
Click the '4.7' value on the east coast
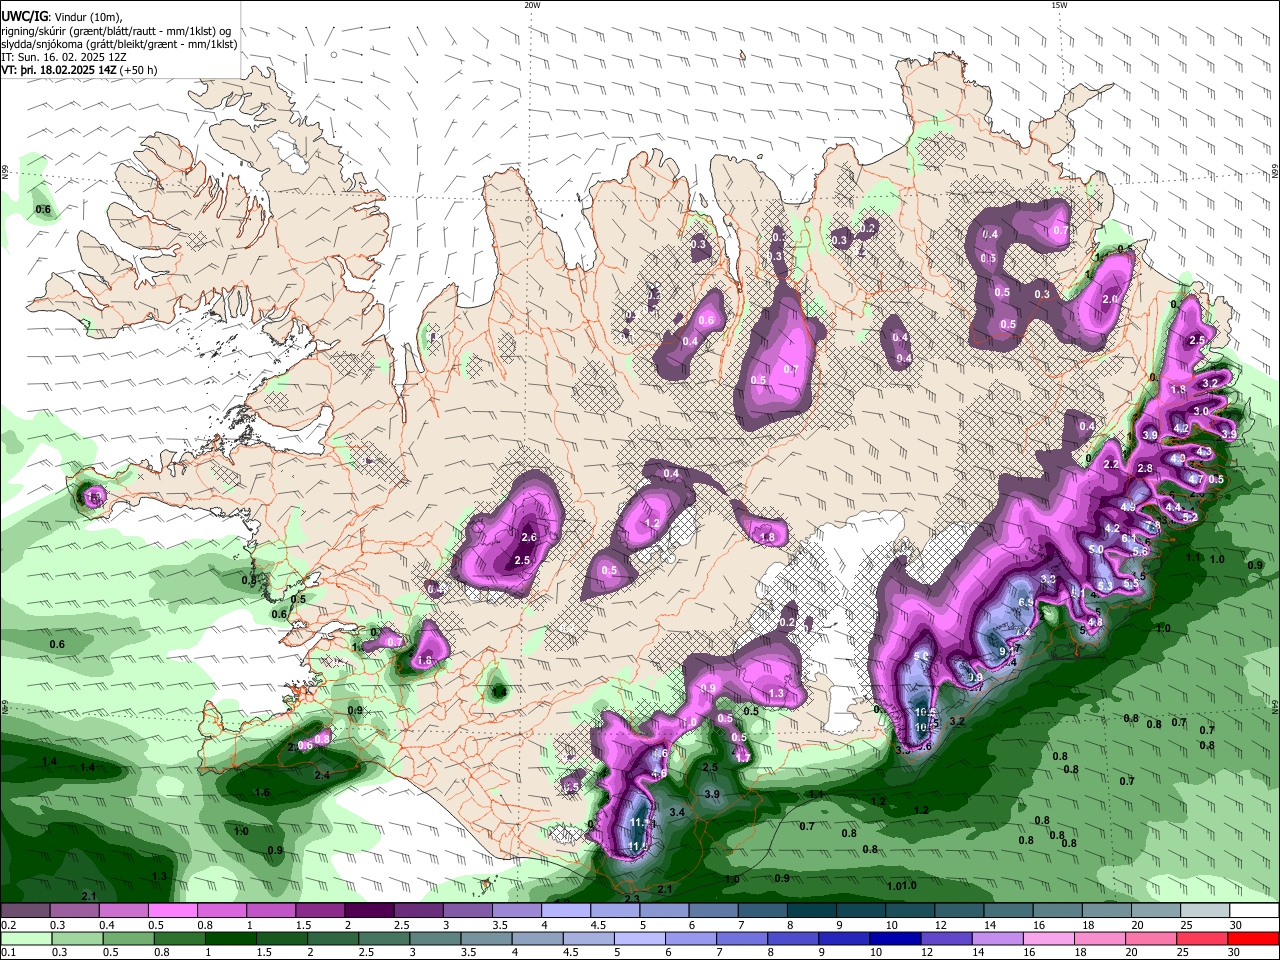1196,479
